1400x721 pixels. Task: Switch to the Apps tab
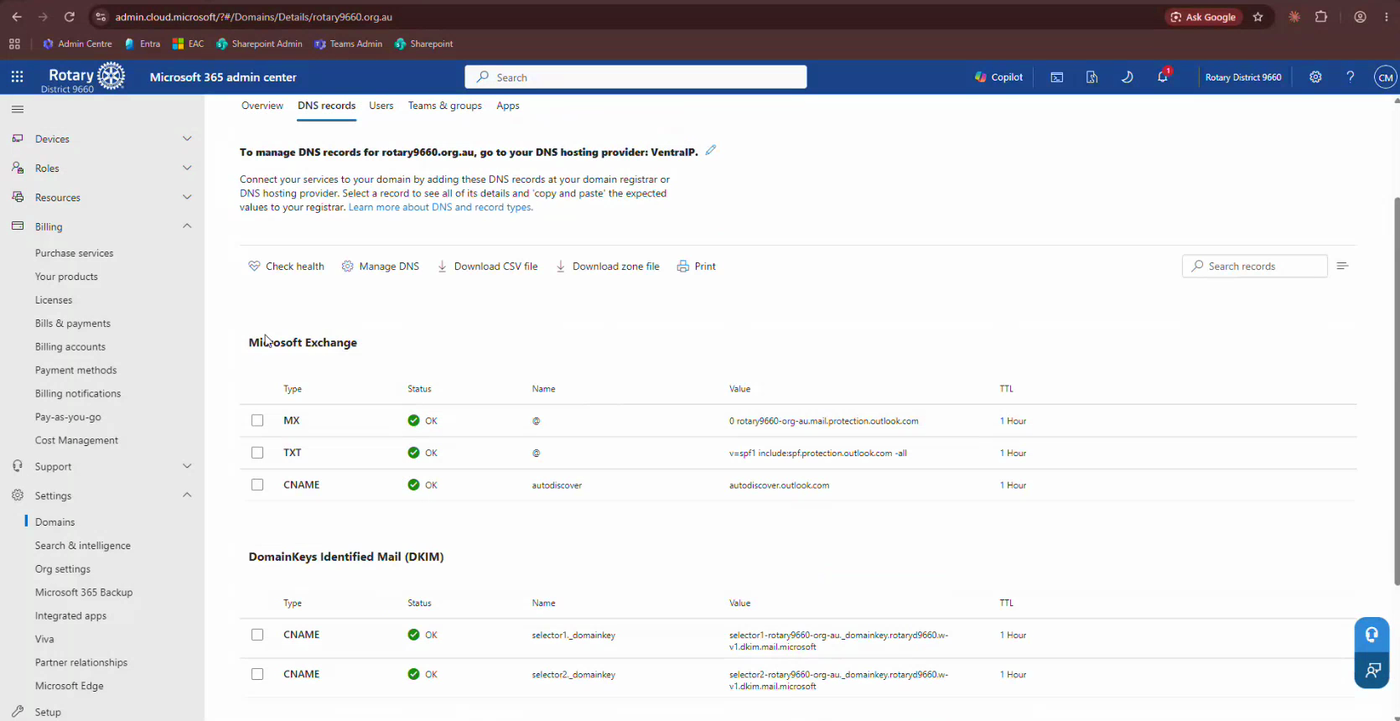[x=508, y=105]
